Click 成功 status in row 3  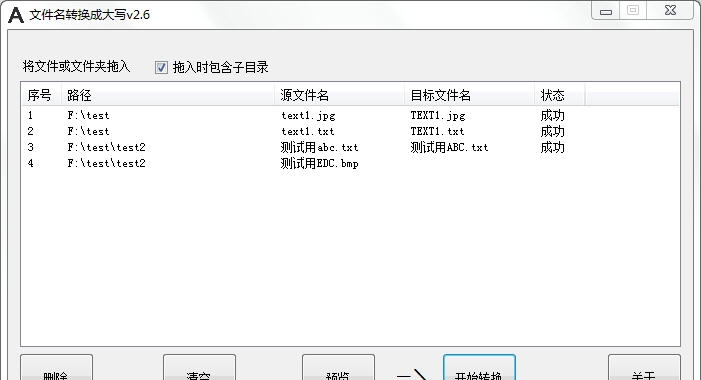click(x=553, y=148)
